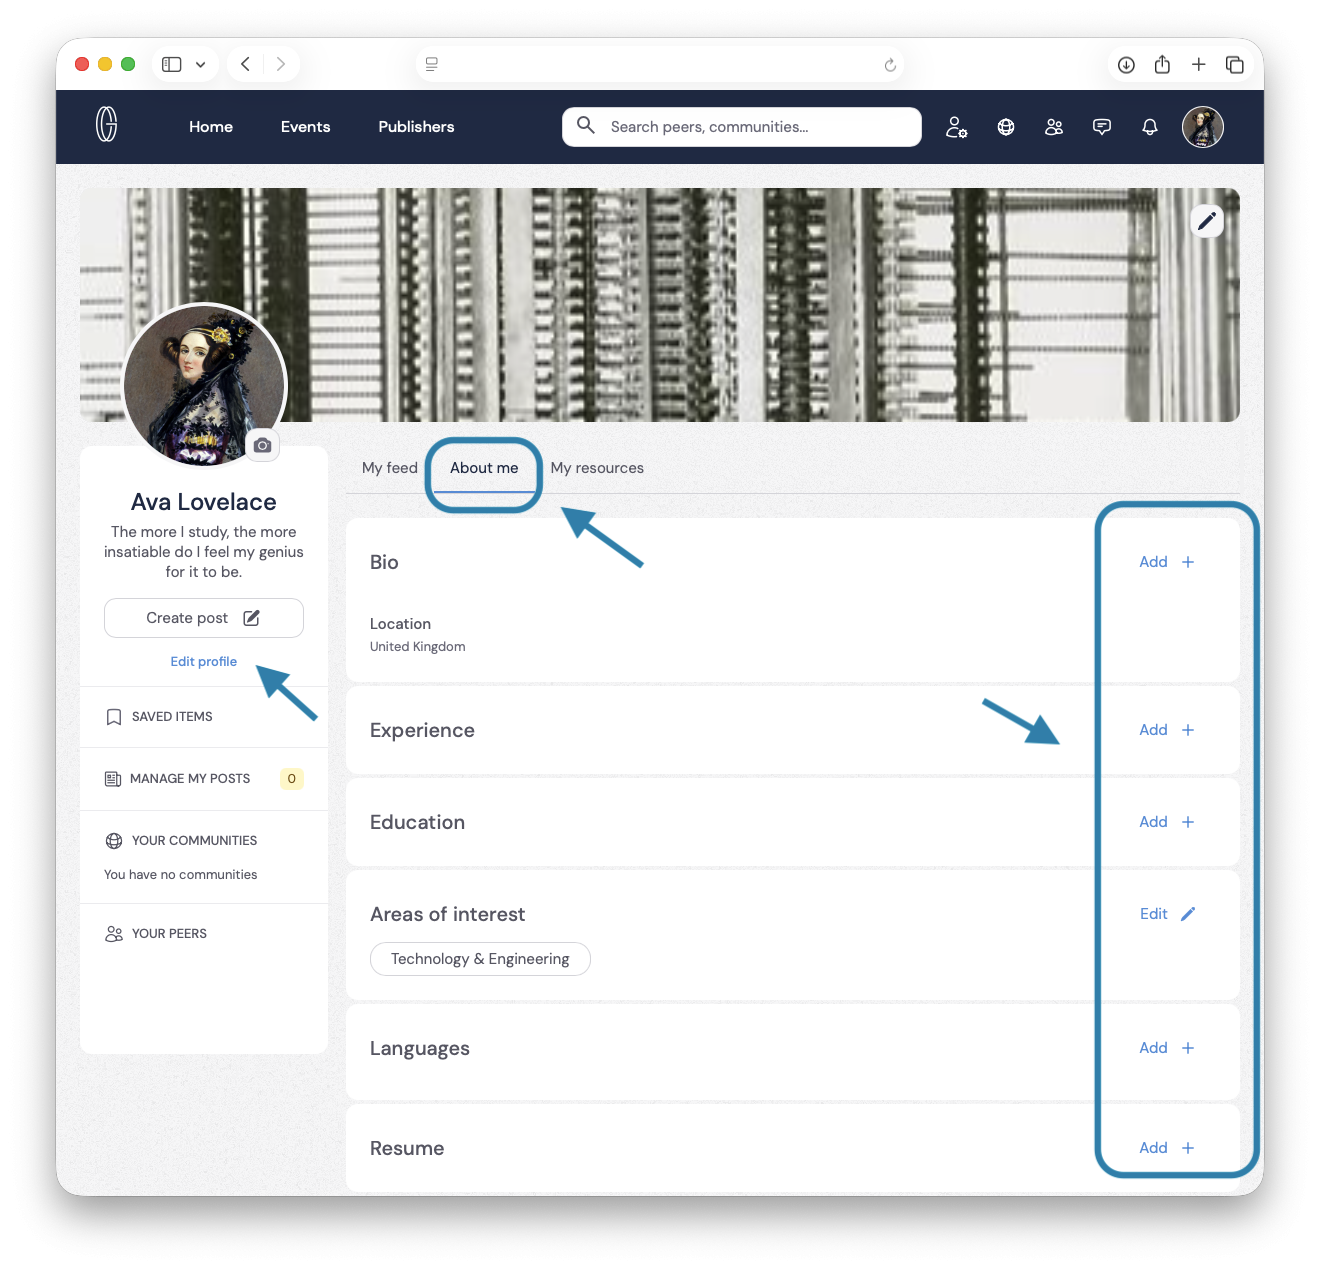Image resolution: width=1320 pixels, height=1270 pixels.
Task: Select Publishers in the navigation bar
Action: [416, 127]
